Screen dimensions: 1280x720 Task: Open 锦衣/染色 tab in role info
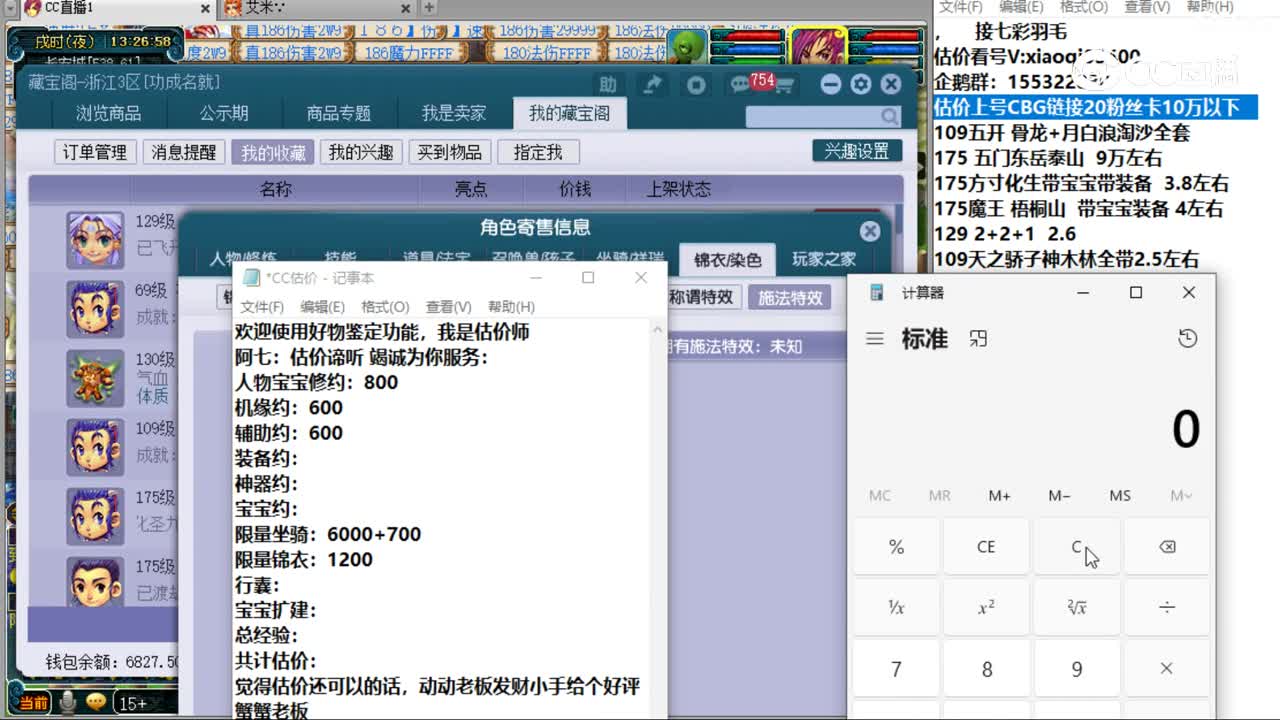(728, 260)
